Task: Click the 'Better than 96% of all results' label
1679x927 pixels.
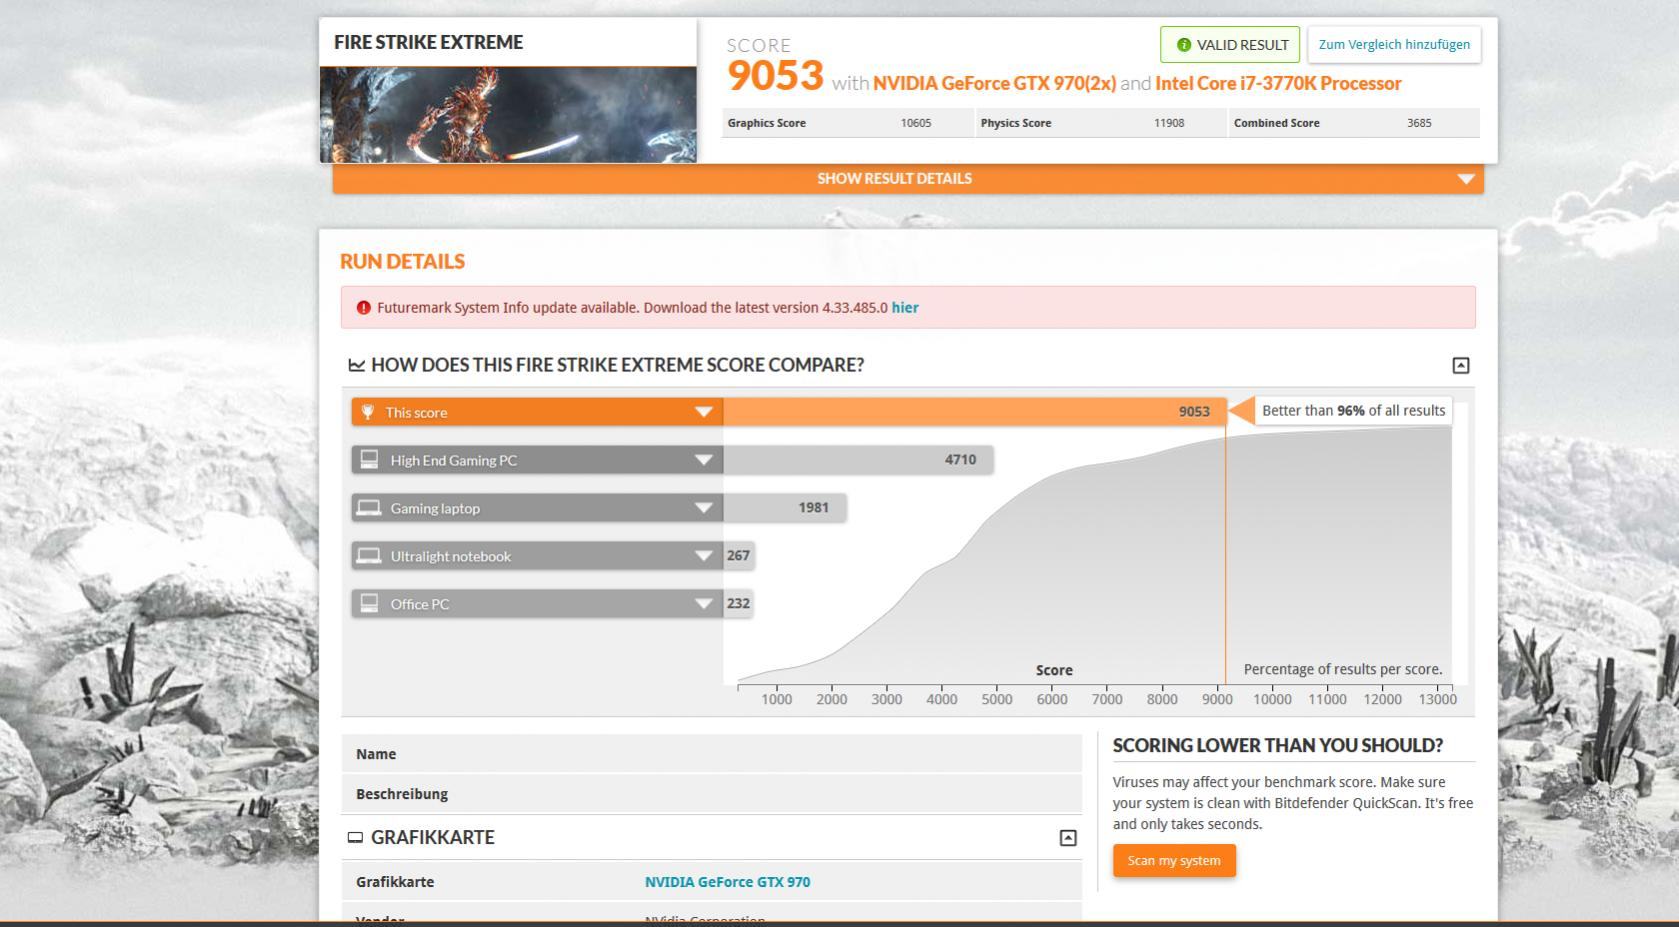Action: 1353,411
